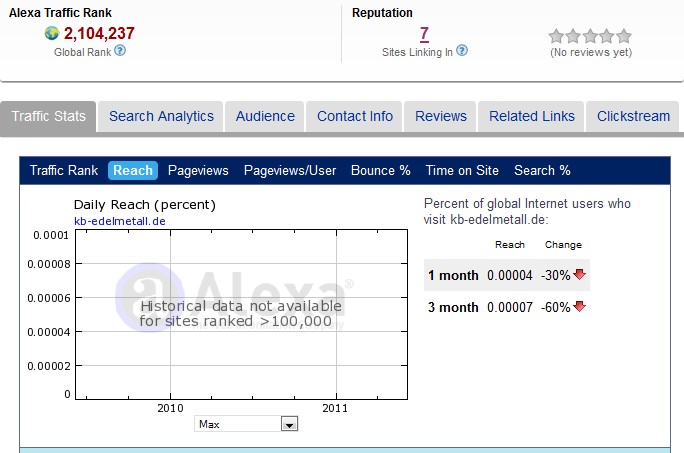Open the Search Analytics tab
The width and height of the screenshot is (684, 453).
pos(161,117)
